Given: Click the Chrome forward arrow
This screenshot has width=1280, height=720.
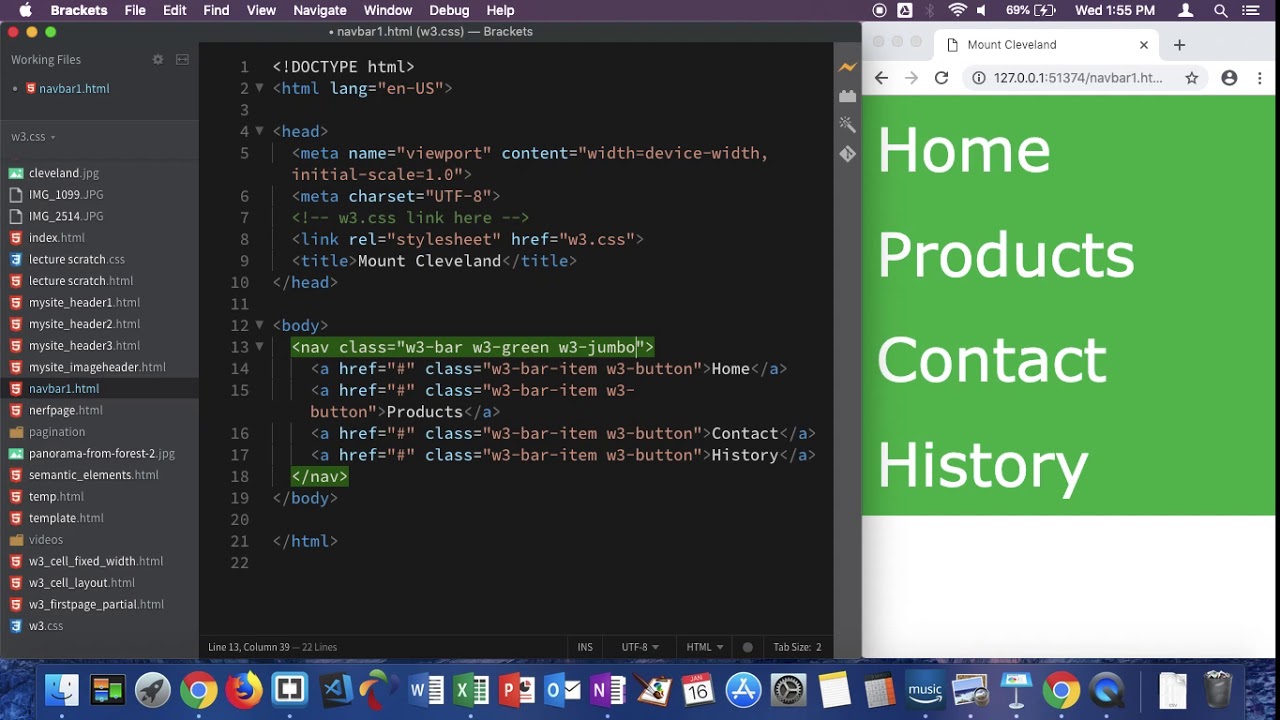Looking at the screenshot, I should tap(911, 78).
